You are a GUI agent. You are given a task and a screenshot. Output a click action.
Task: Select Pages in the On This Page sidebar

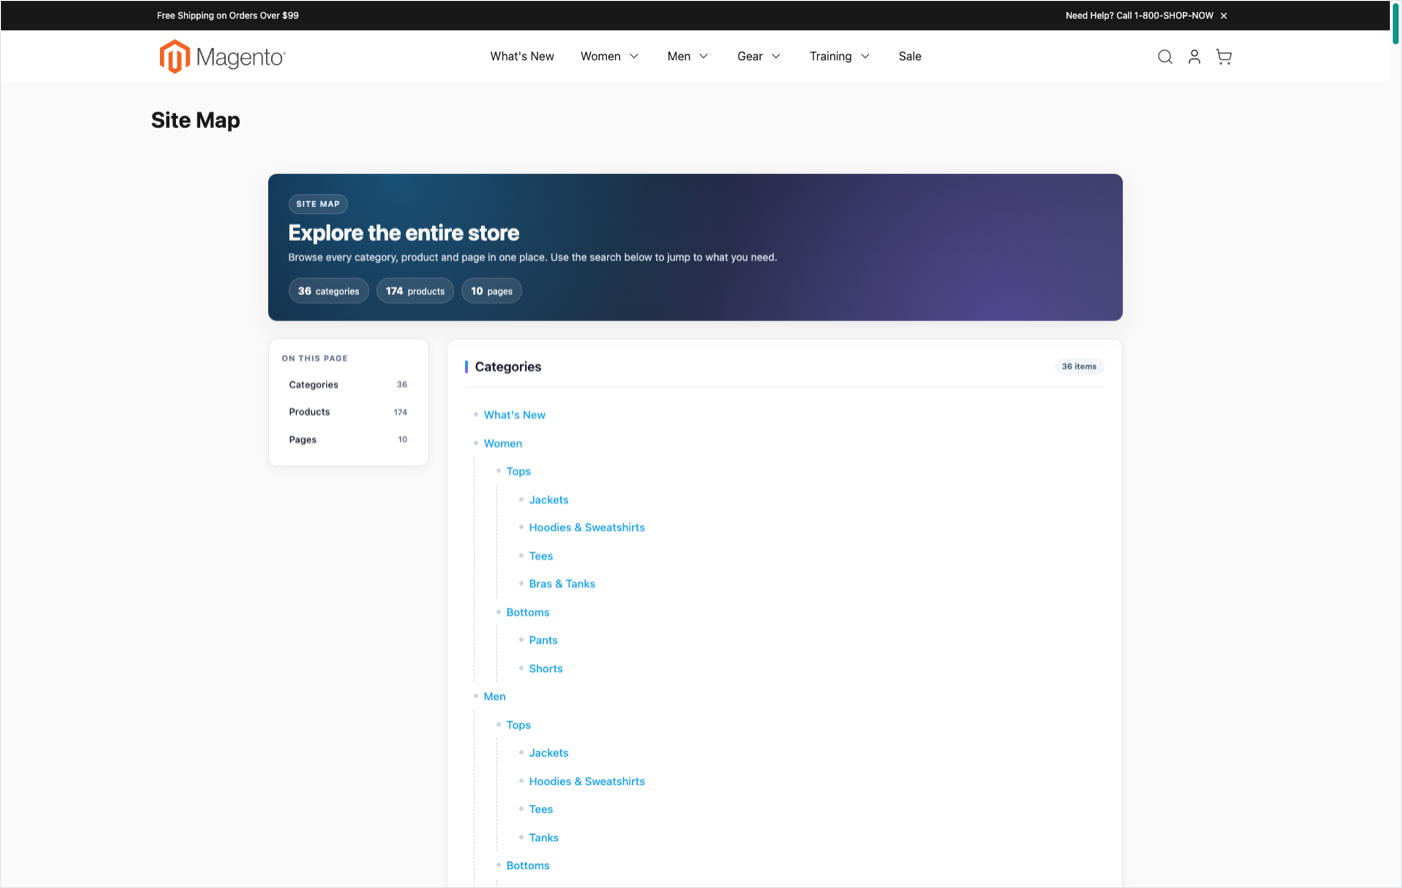[302, 439]
